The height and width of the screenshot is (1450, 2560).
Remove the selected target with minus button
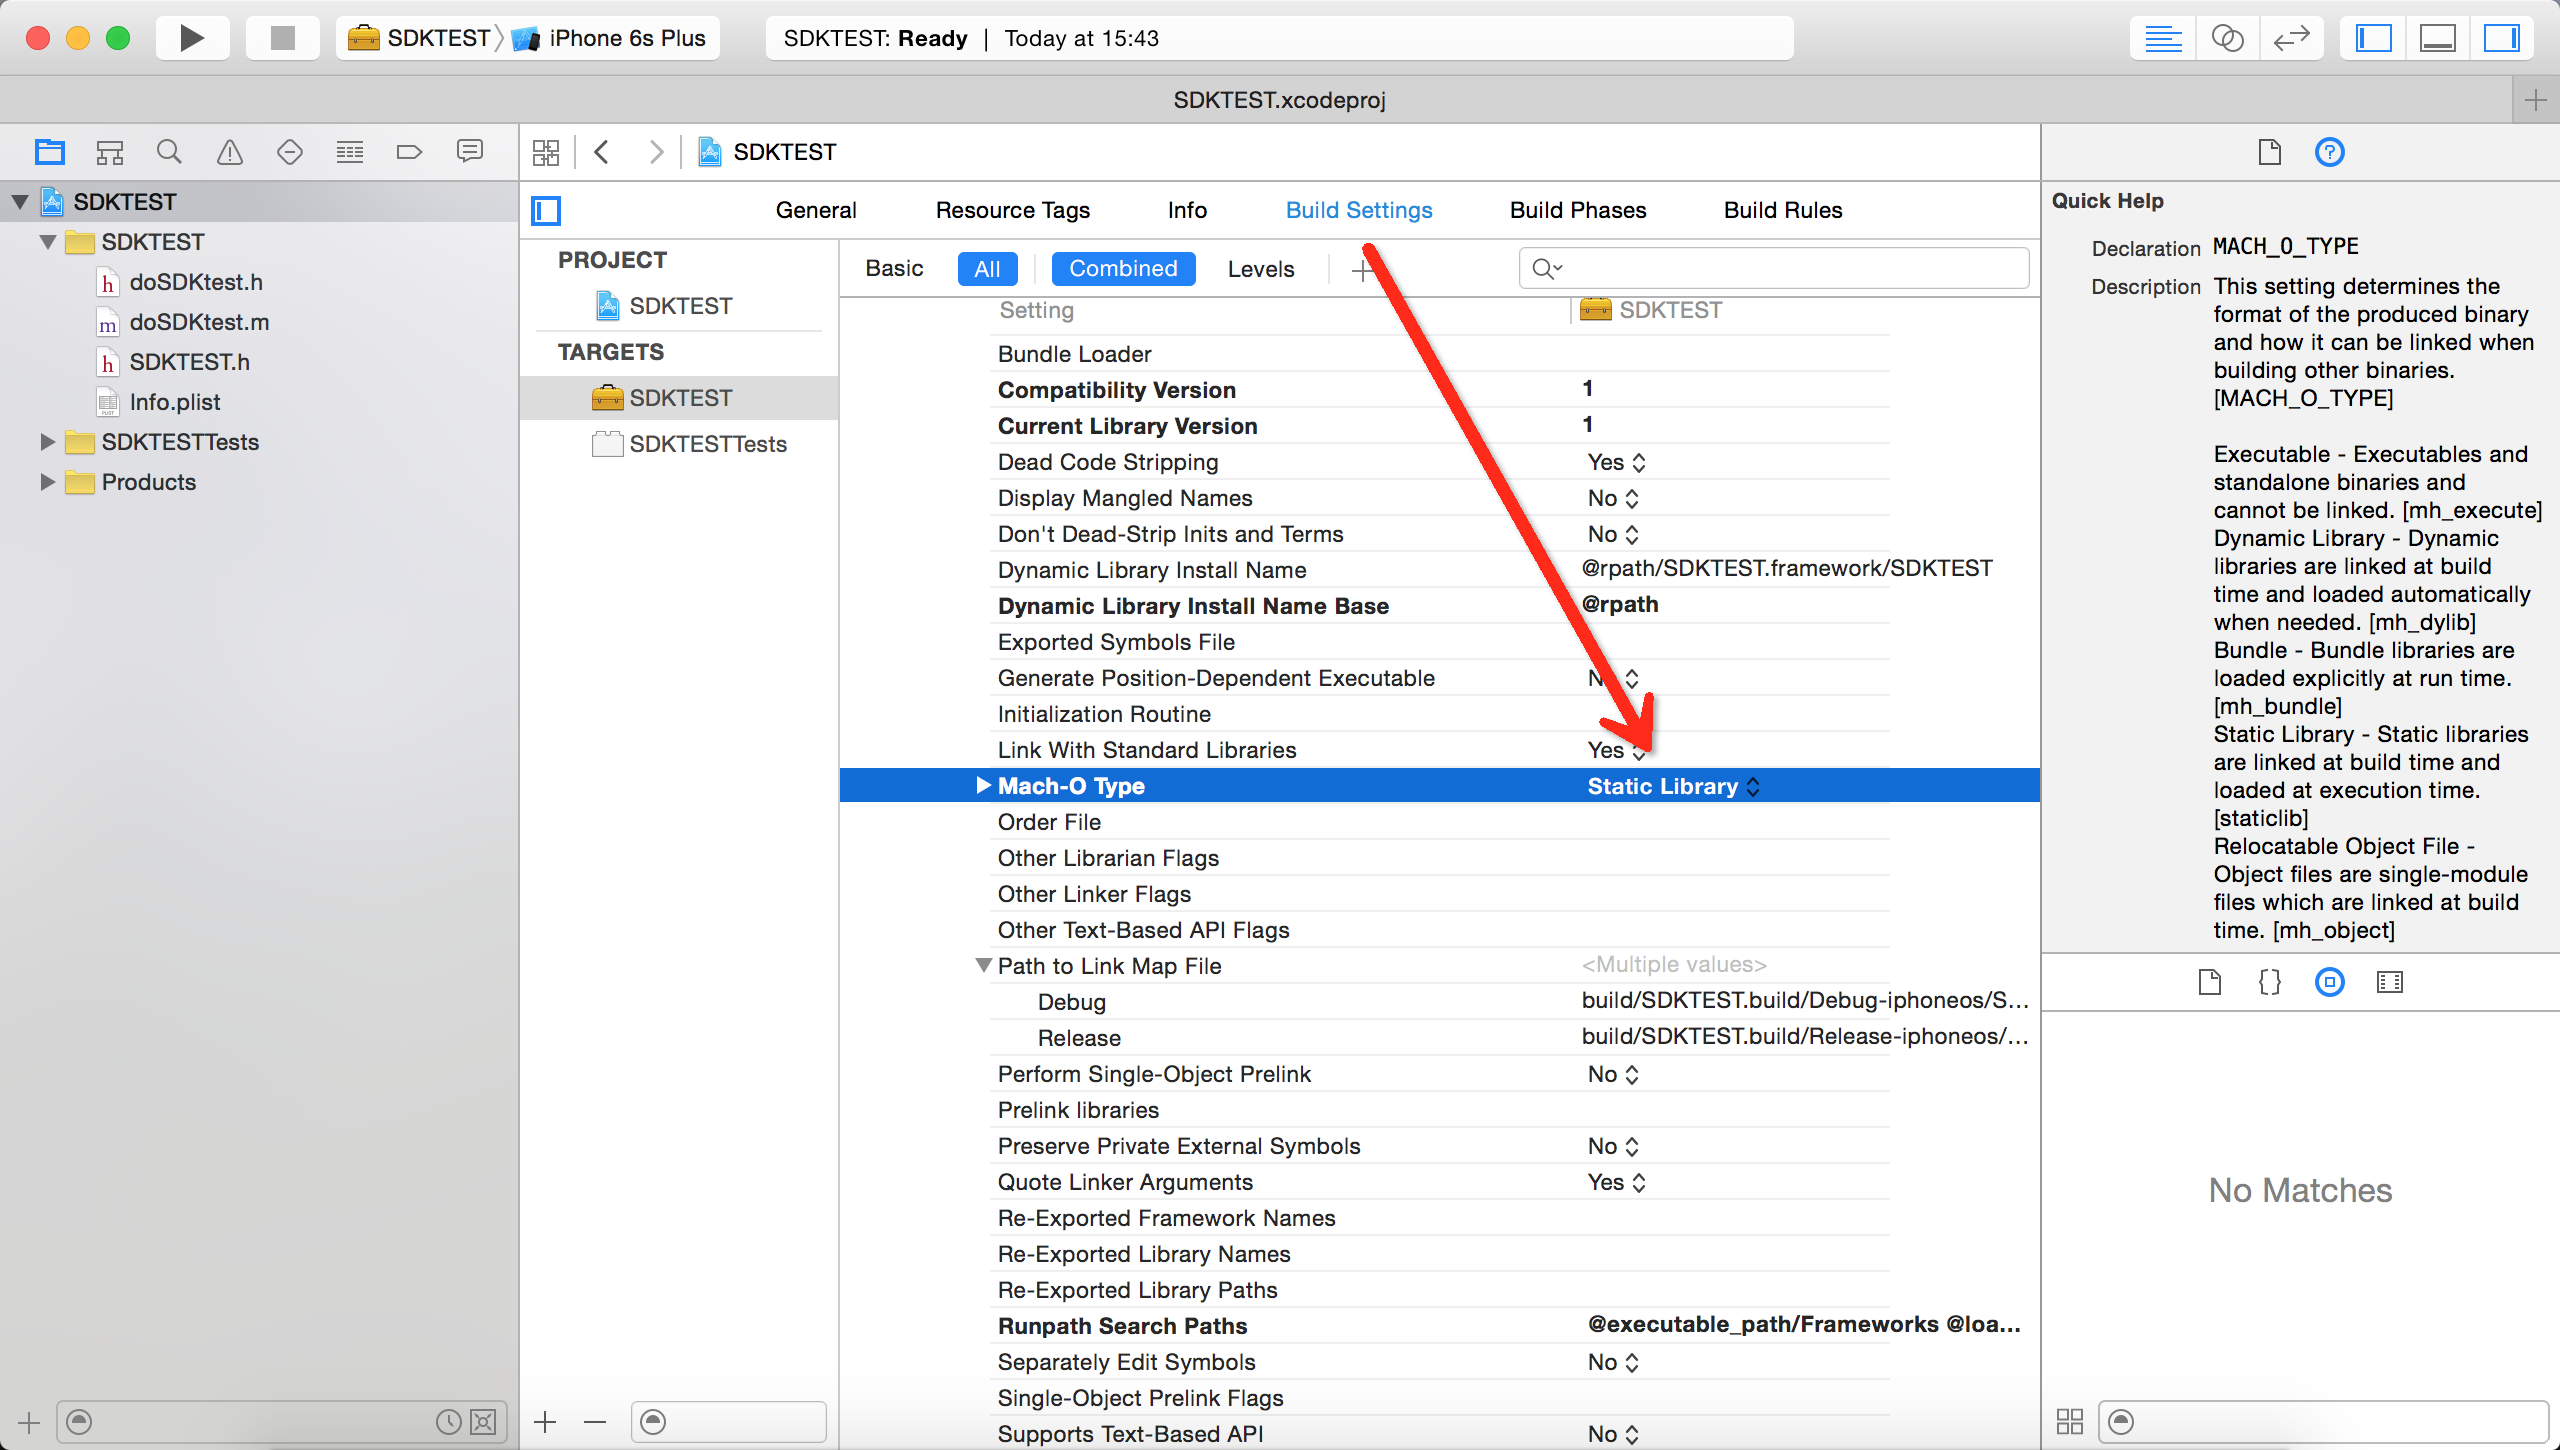click(595, 1421)
